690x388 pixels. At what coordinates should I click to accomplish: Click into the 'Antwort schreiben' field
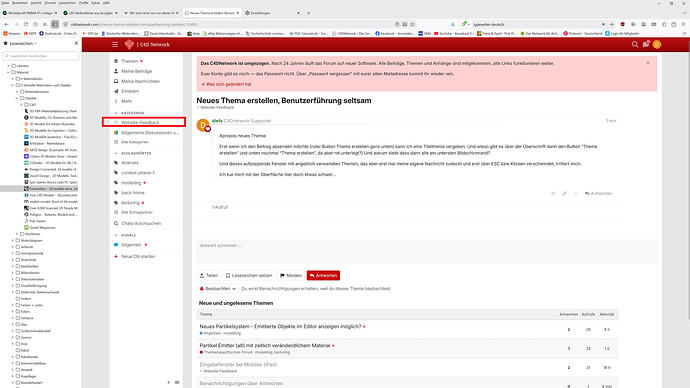tap(427, 252)
